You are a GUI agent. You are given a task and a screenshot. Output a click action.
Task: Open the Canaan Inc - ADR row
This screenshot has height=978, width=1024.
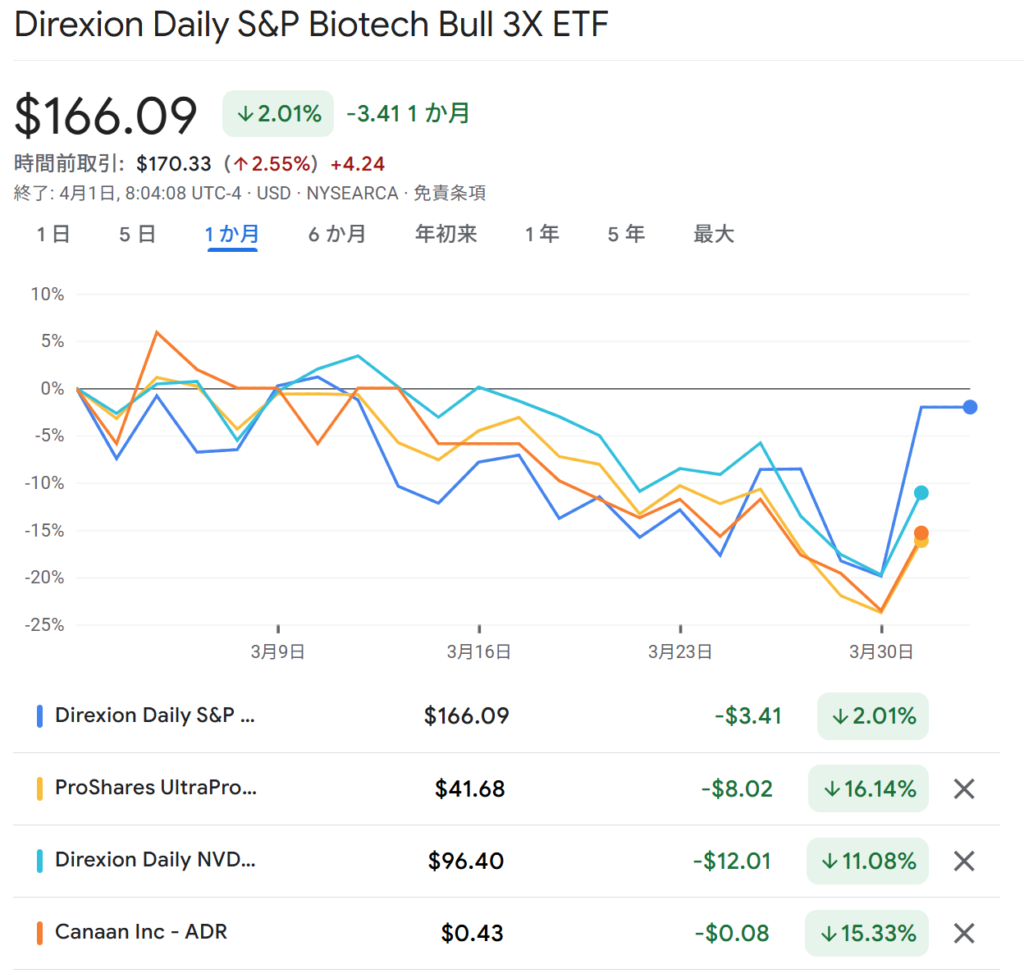pos(141,932)
